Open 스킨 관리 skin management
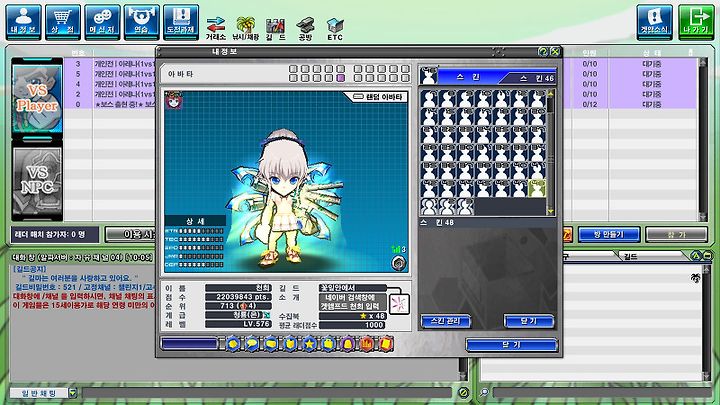 pos(445,321)
